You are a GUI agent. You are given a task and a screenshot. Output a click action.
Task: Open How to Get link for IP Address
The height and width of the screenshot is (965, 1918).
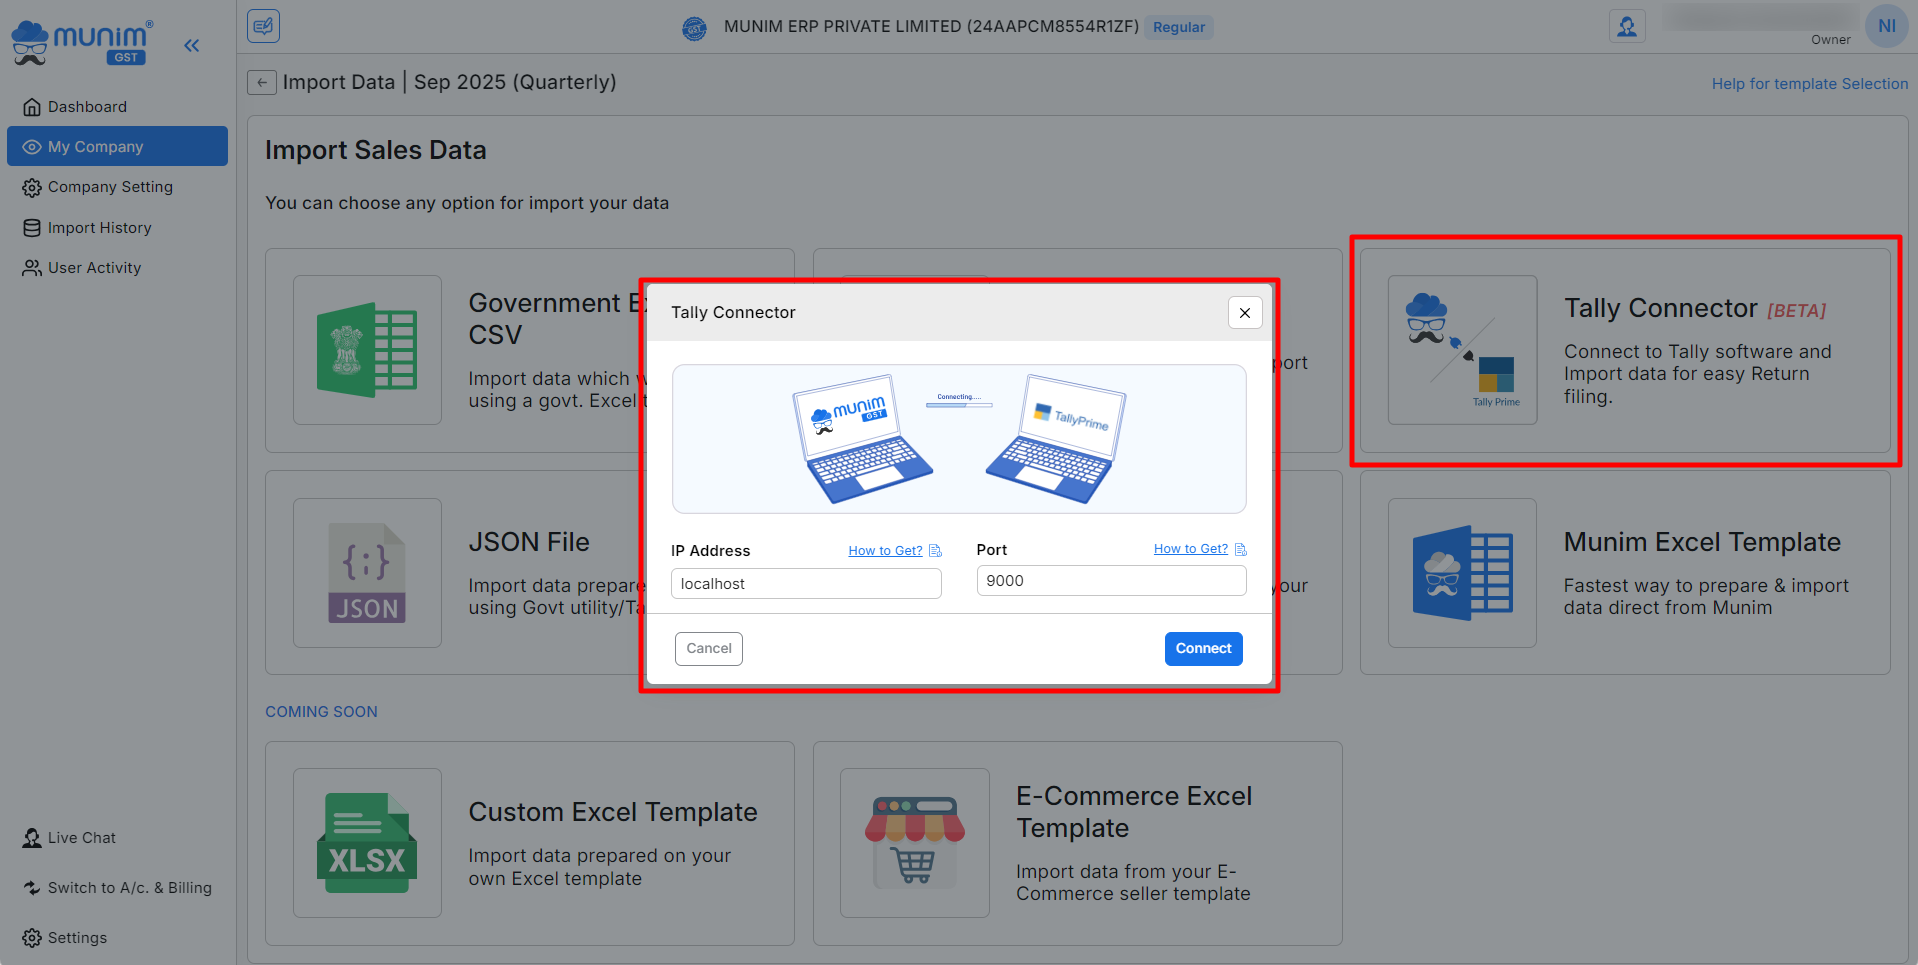coord(885,551)
